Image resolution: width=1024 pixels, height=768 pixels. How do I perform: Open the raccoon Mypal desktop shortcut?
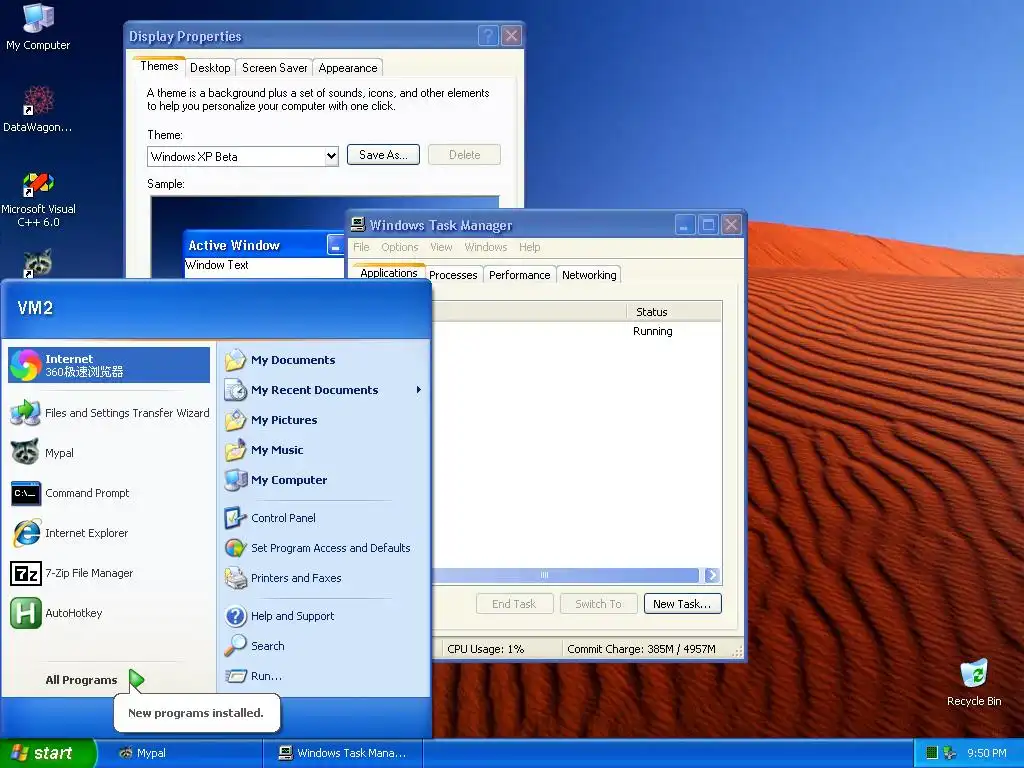[38, 263]
